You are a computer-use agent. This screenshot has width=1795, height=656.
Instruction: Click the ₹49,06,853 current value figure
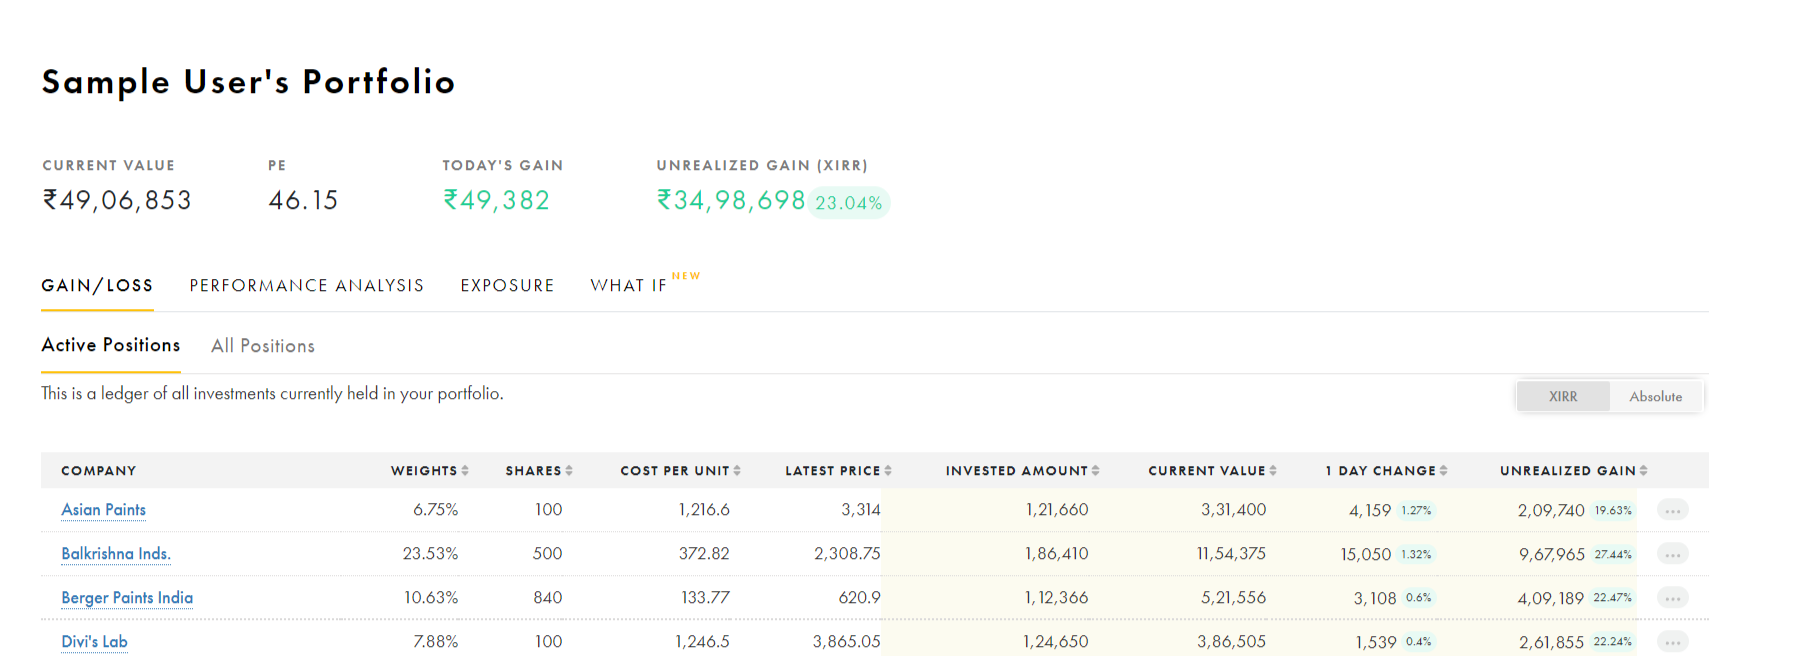pyautogui.click(x=116, y=200)
